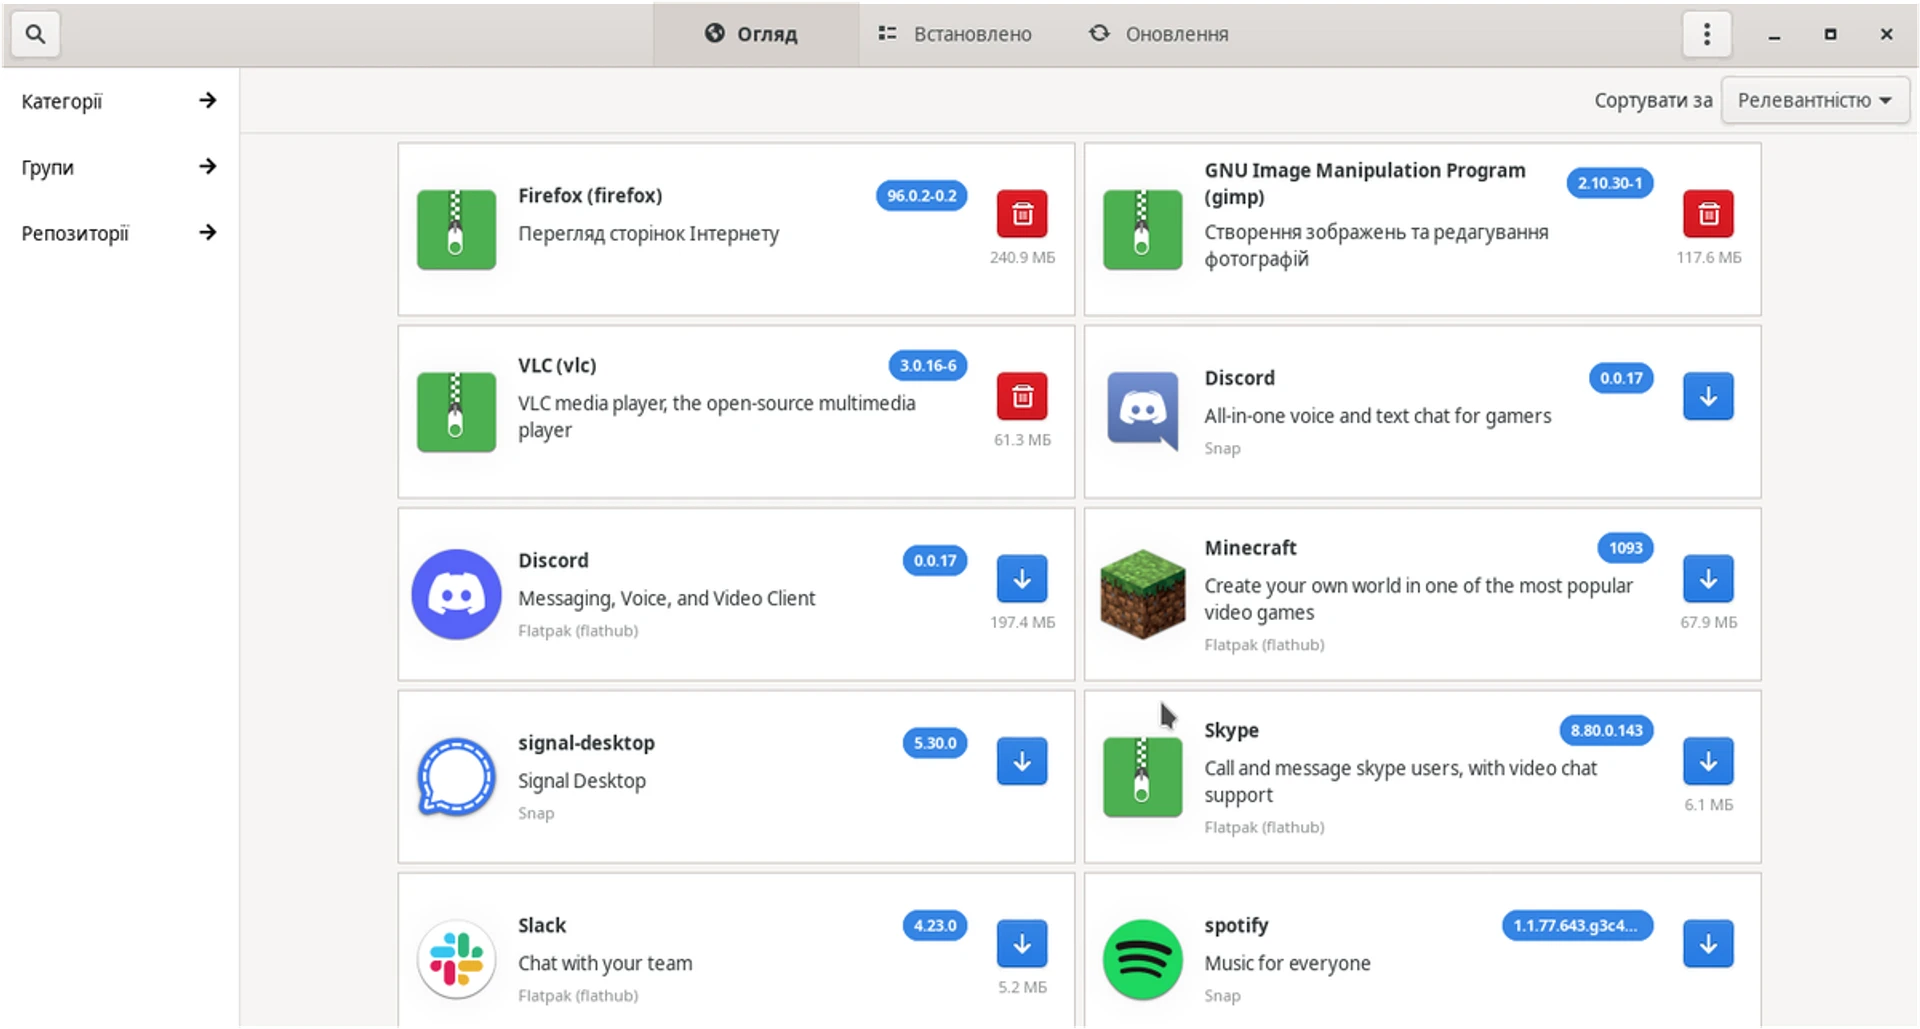Image resolution: width=1920 pixels, height=1029 pixels.
Task: Click GIMP version badge 2.10.30-1
Action: coord(1610,183)
